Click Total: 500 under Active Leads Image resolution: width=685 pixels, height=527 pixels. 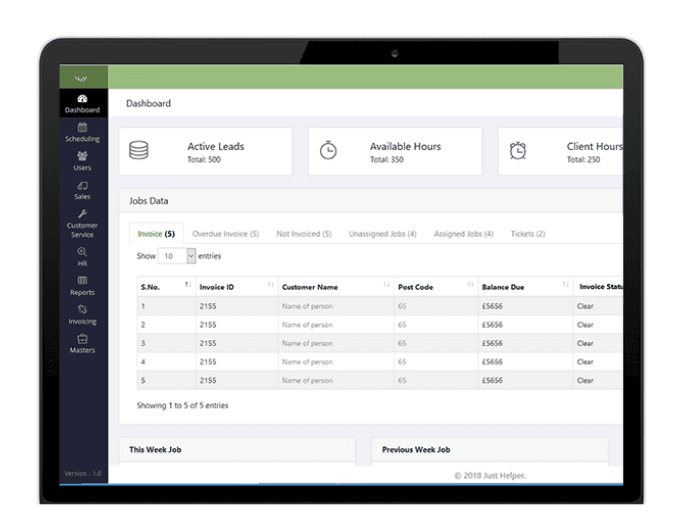coord(204,159)
